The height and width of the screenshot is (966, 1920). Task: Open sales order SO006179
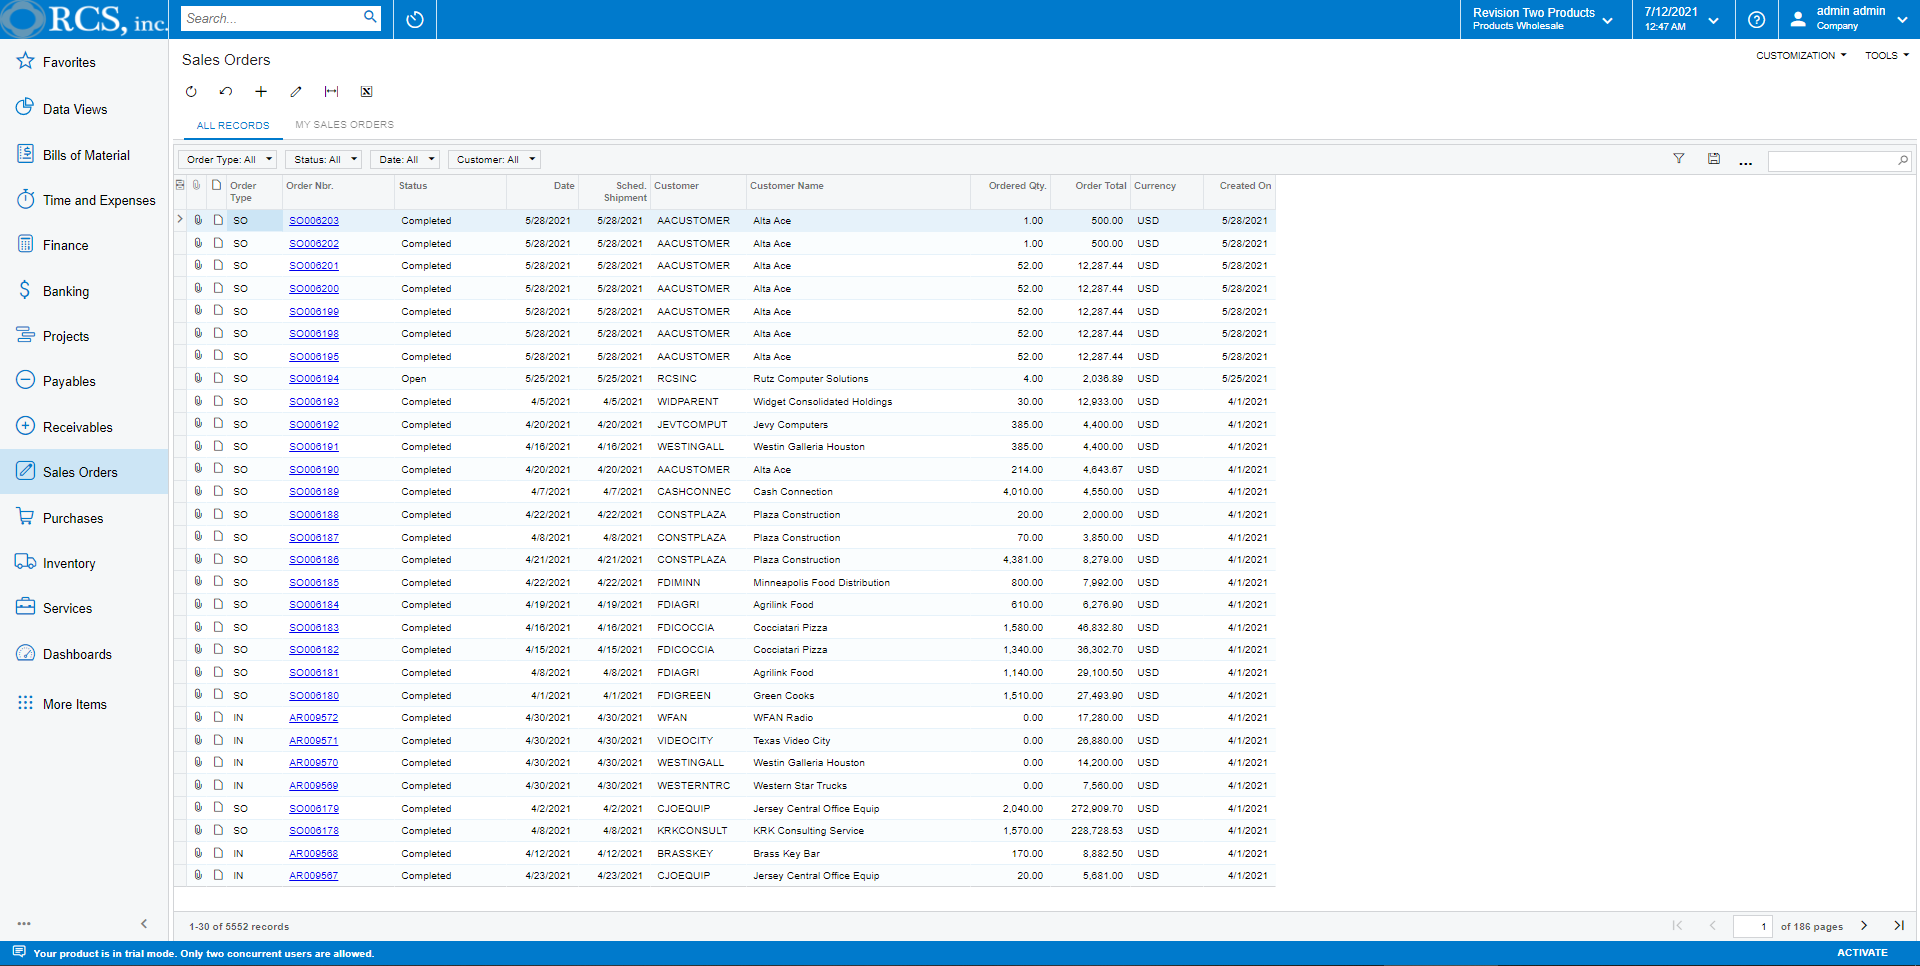[314, 809]
